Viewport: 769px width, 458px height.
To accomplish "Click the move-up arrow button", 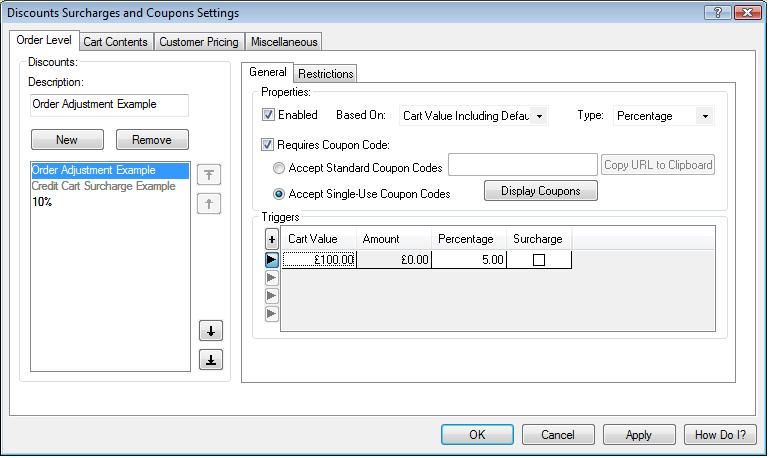I will (209, 204).
